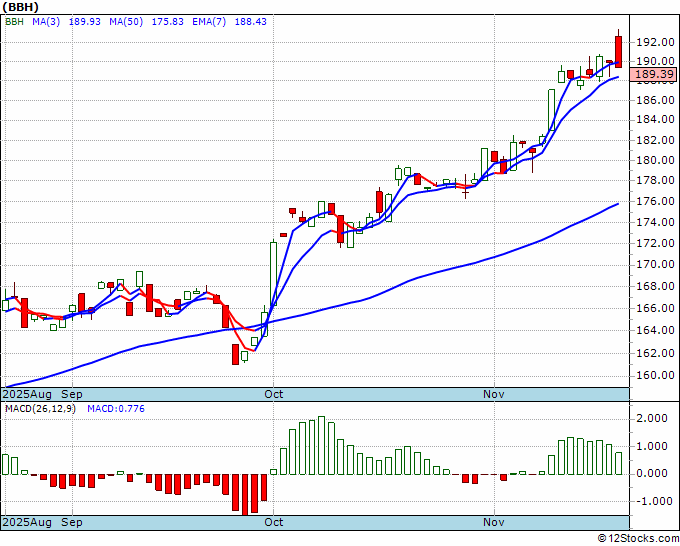Click the lowest red MACD histogram bar

[245, 494]
